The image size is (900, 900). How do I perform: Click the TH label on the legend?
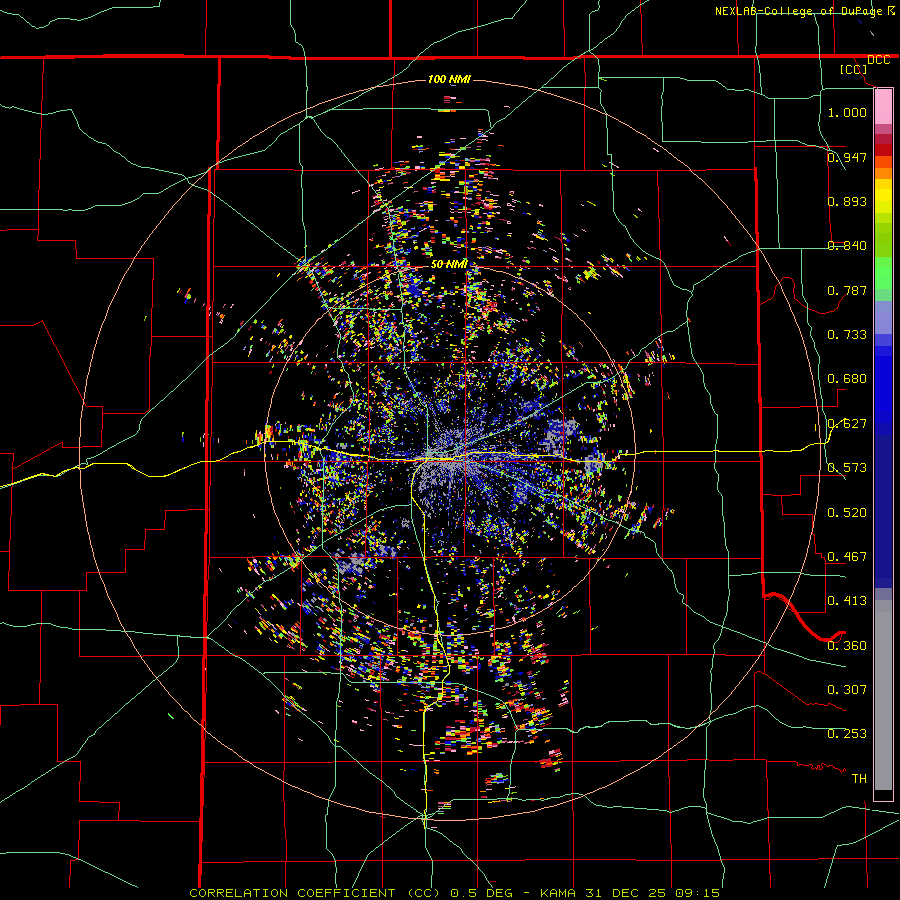859,778
